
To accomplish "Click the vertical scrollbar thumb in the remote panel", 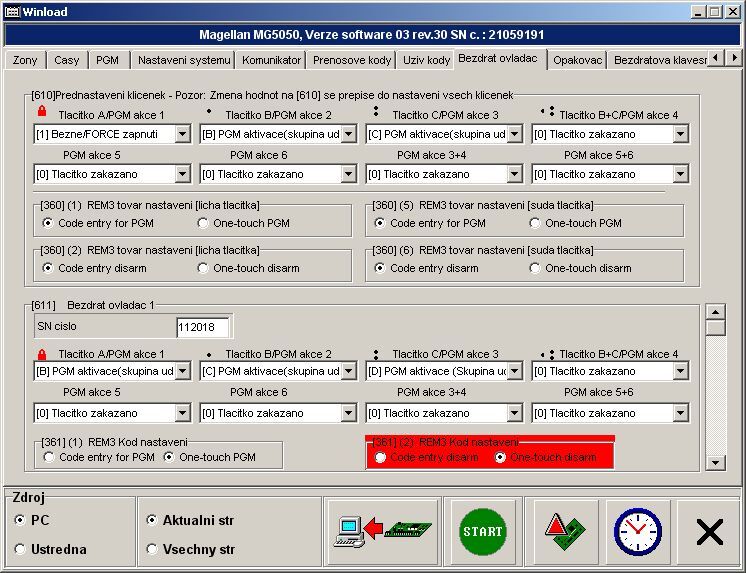I will point(715,327).
